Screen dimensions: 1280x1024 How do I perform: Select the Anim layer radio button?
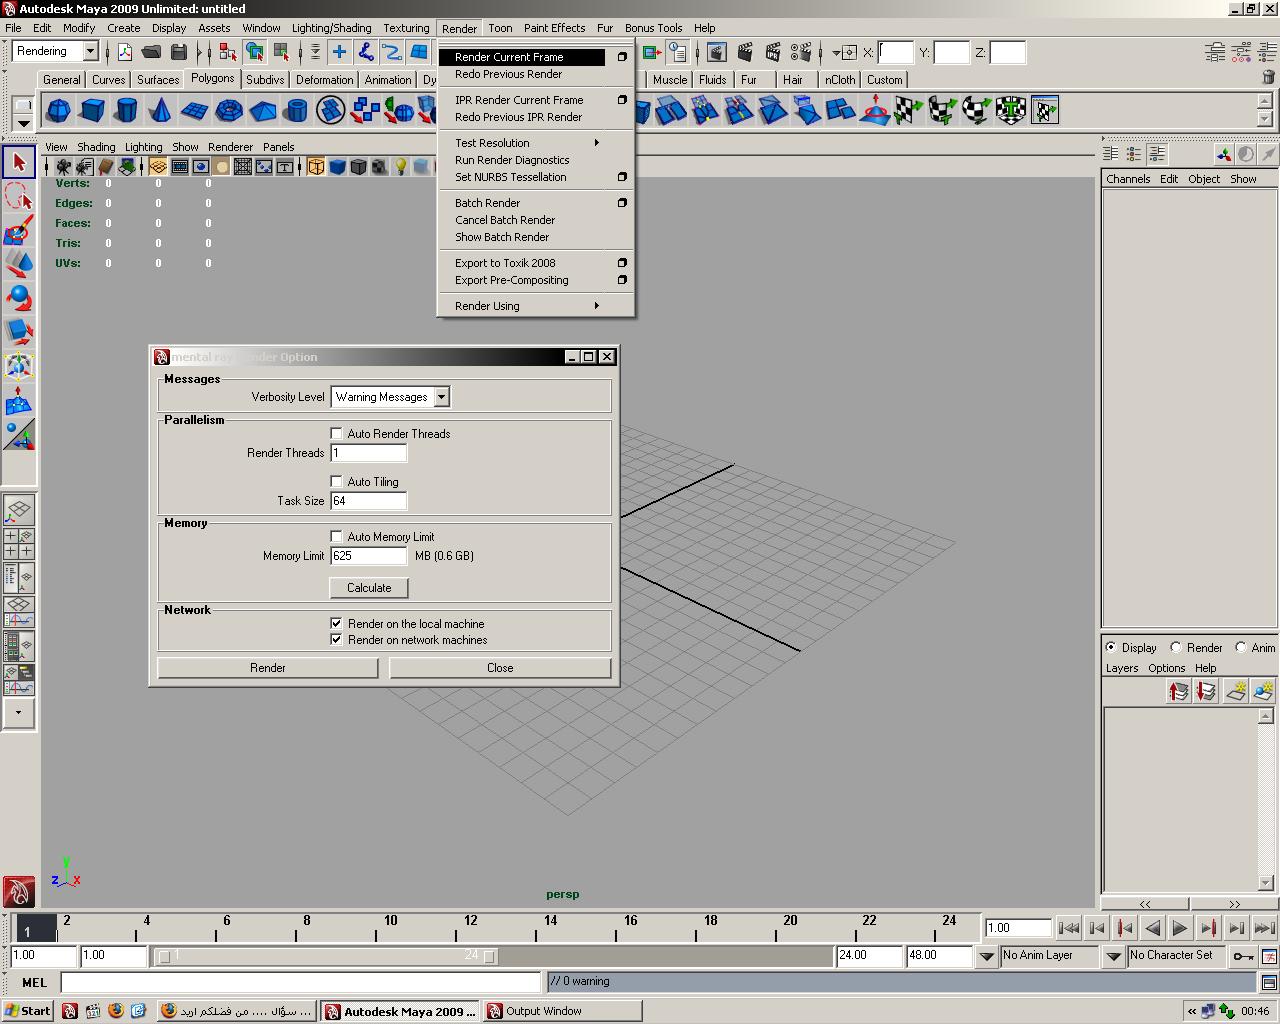1241,647
